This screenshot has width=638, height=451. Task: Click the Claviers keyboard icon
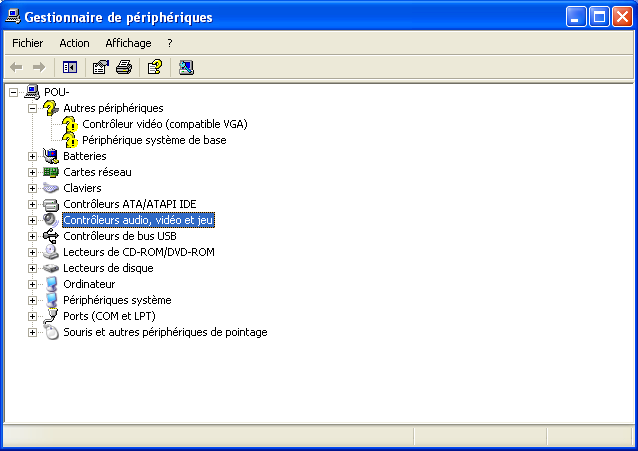(51, 188)
